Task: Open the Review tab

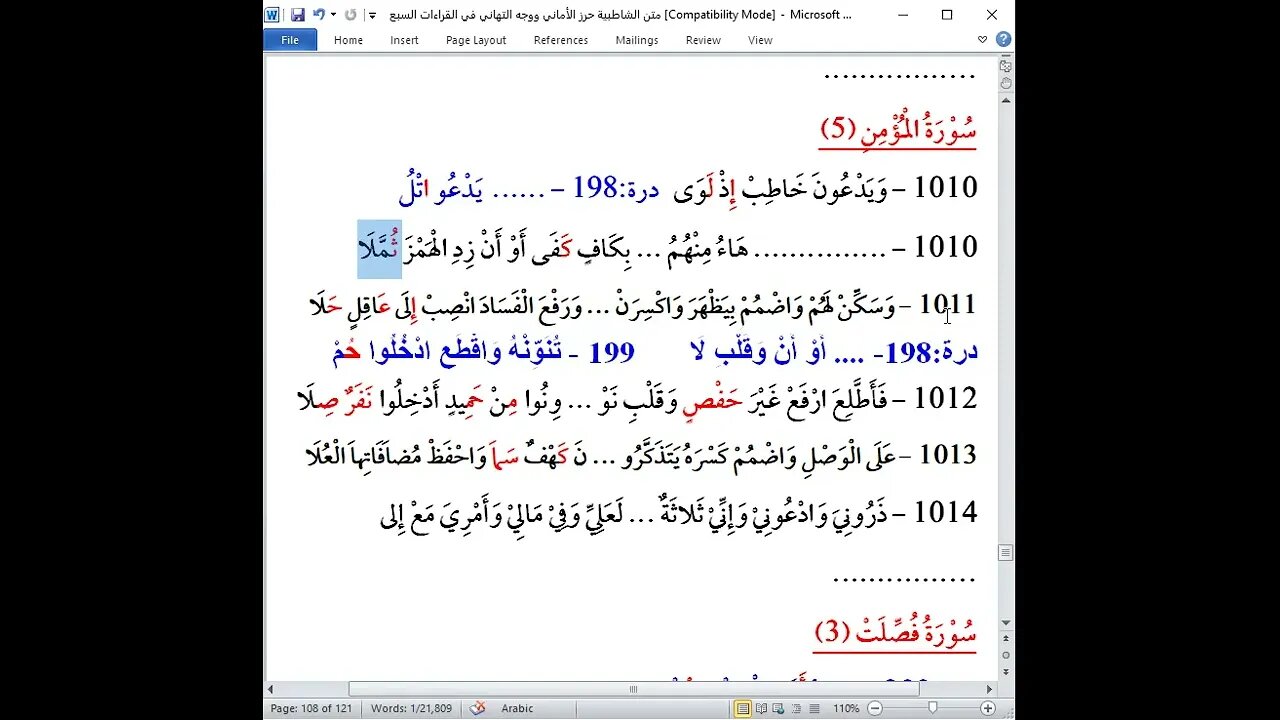Action: [703, 40]
